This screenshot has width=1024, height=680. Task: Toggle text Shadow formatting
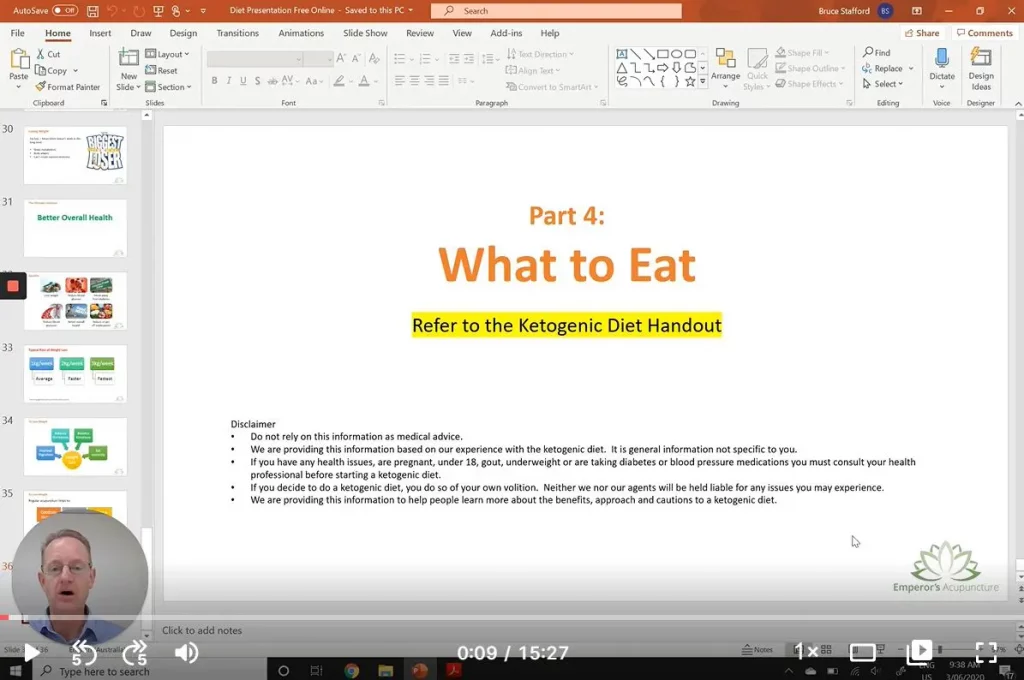click(257, 81)
